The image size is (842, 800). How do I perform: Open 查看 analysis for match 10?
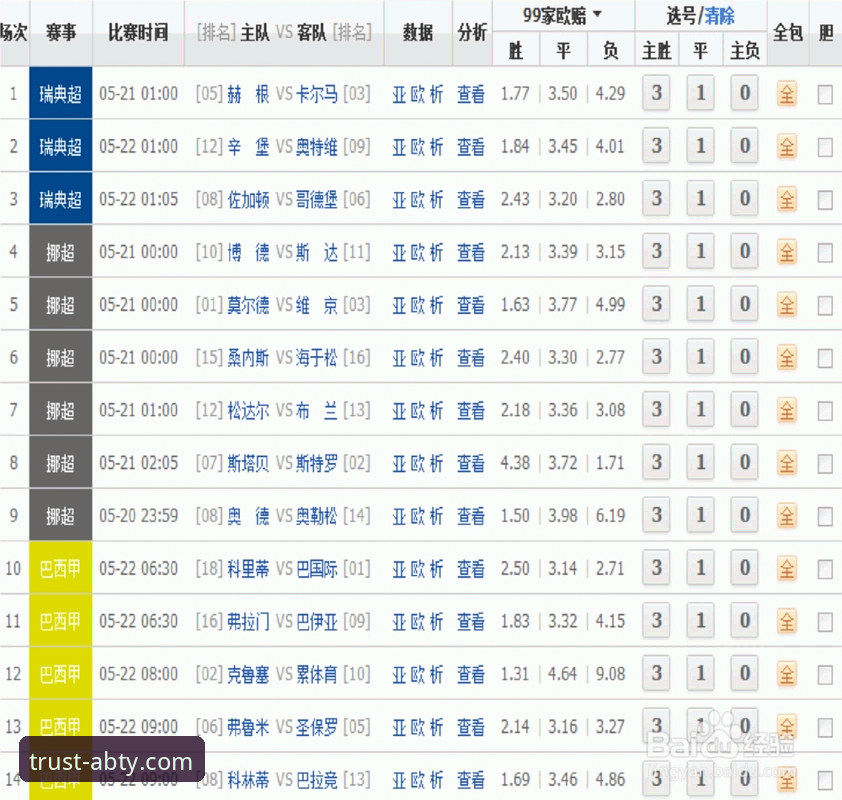pyautogui.click(x=470, y=569)
